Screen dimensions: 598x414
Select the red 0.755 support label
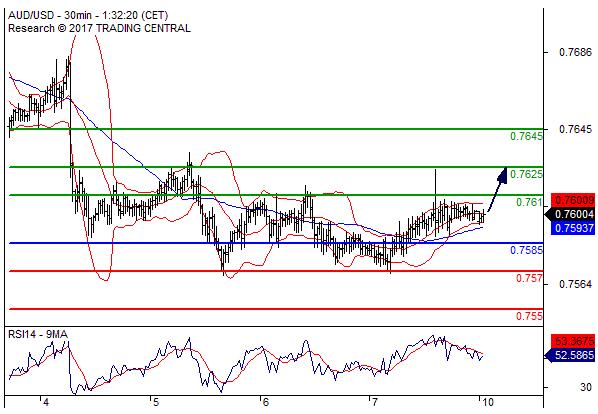click(529, 316)
